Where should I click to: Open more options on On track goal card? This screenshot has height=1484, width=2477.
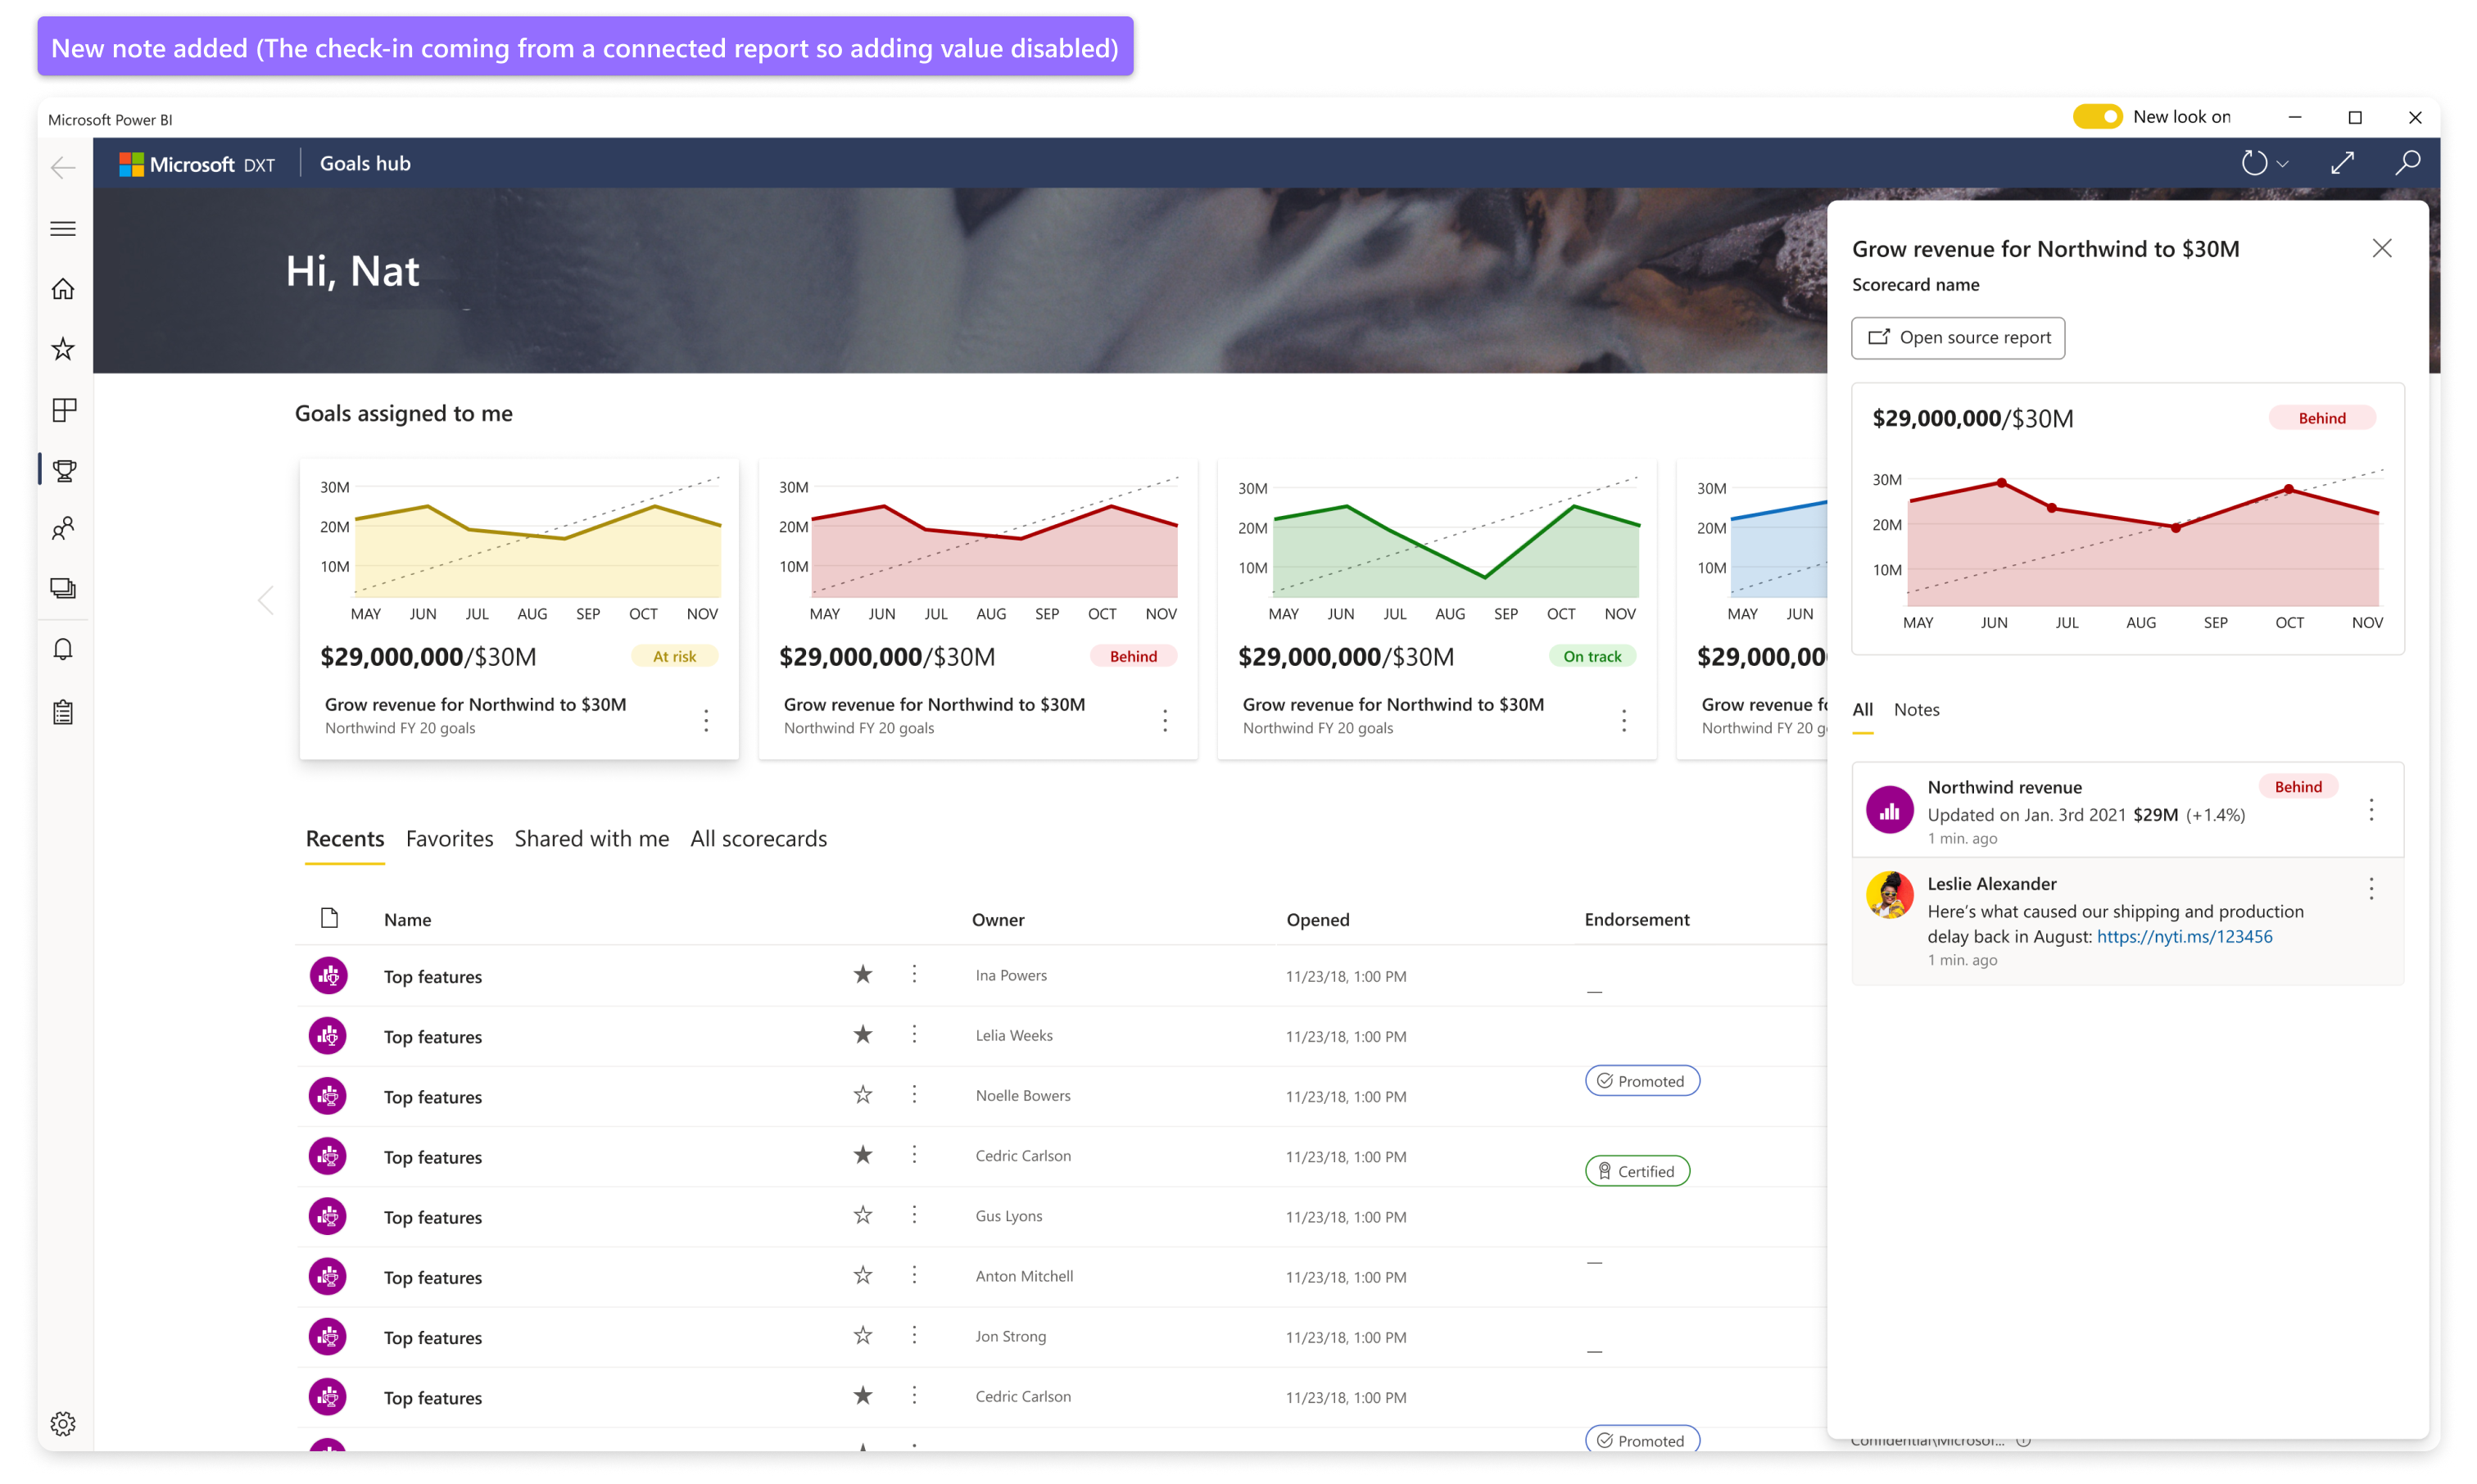click(1624, 720)
